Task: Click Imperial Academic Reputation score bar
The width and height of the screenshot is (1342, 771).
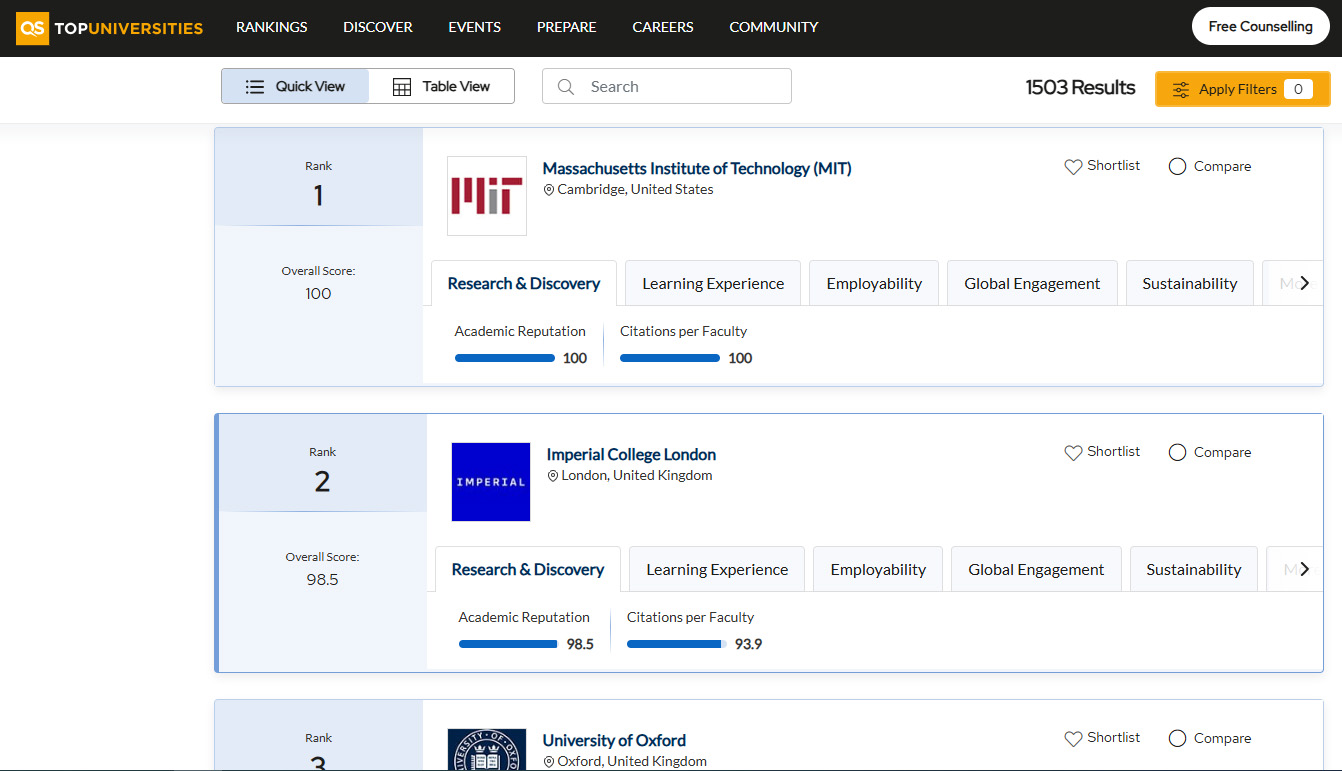Action: [x=509, y=644]
